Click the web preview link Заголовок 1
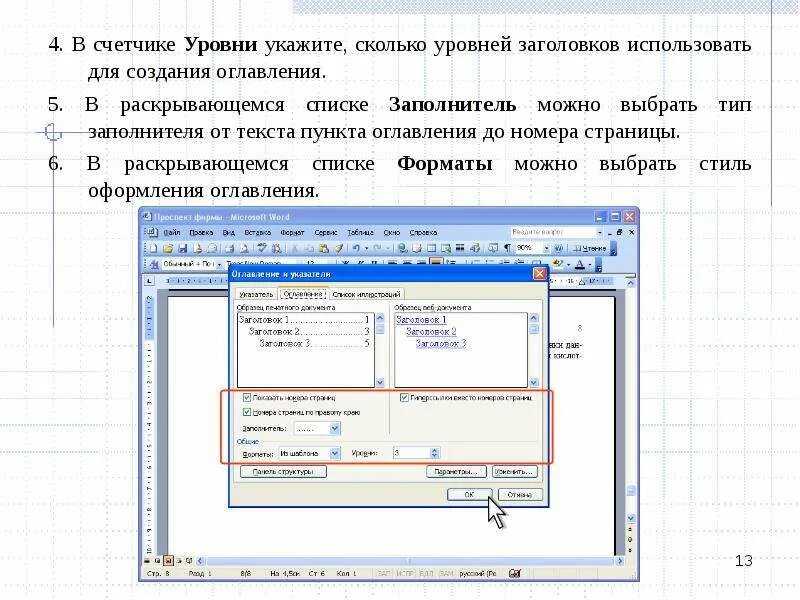Screen dimensions: 800x600 421,319
